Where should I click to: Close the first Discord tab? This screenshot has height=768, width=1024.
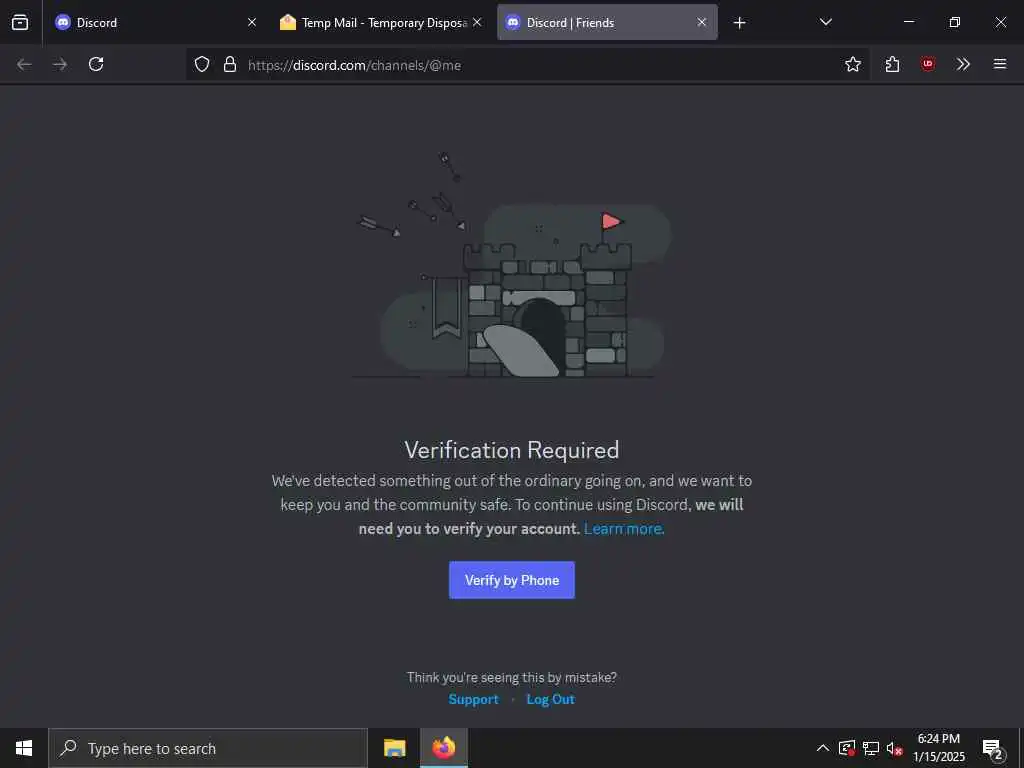(252, 22)
